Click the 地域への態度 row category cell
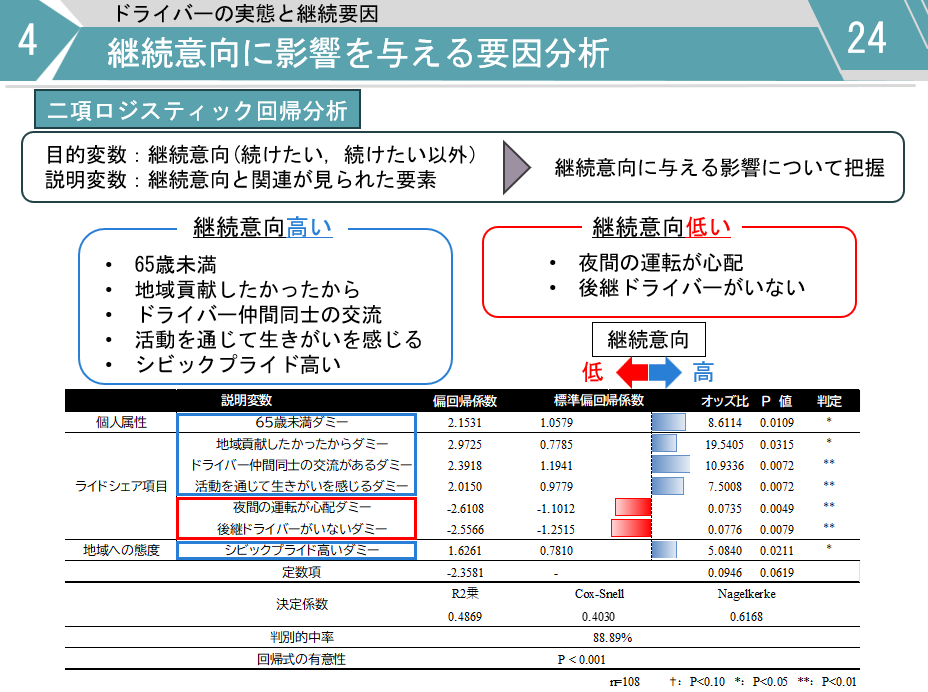Image resolution: width=928 pixels, height=692 pixels. pyautogui.click(x=121, y=550)
